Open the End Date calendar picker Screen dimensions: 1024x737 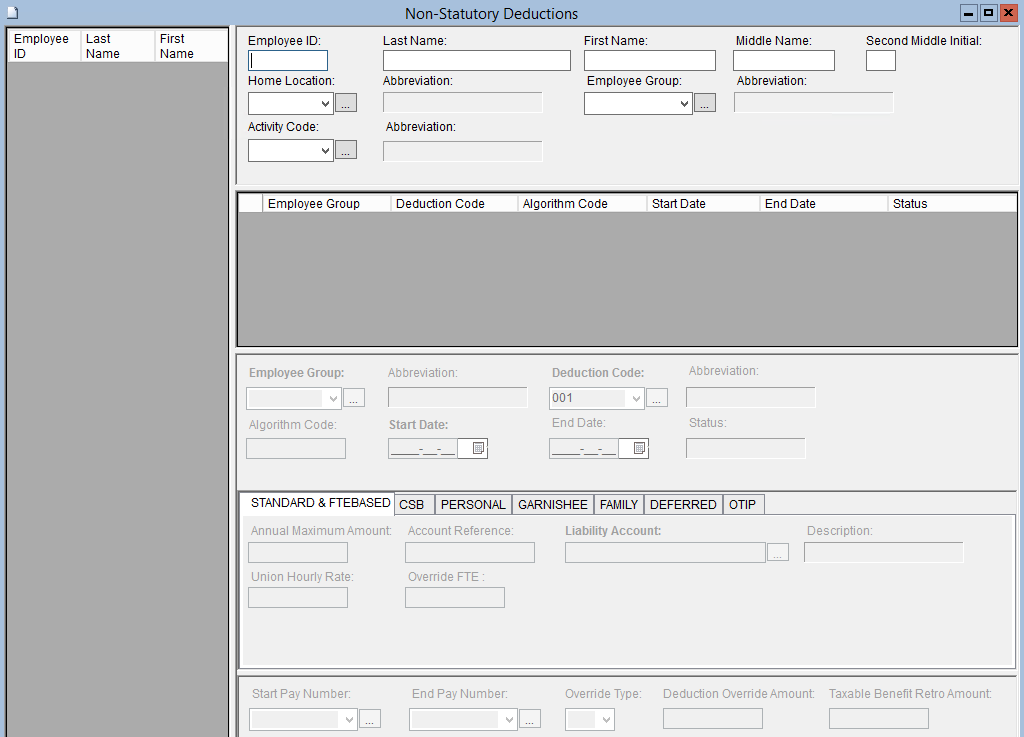[x=639, y=448]
